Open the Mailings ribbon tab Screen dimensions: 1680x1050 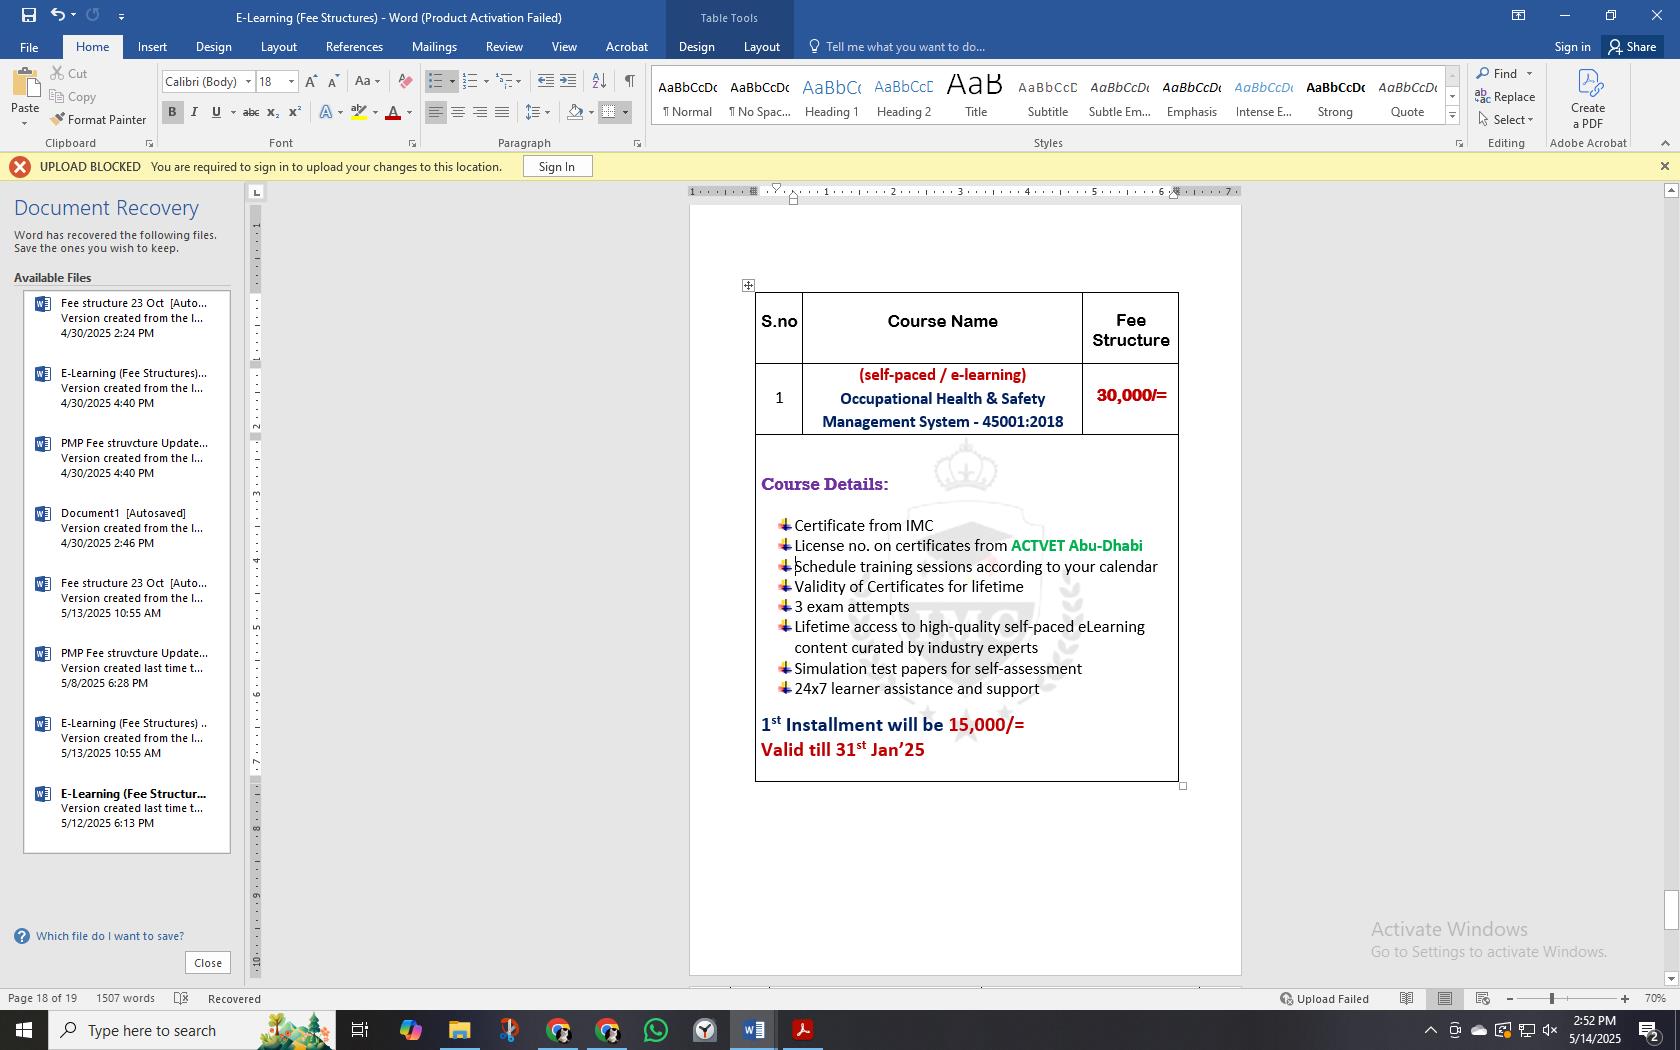click(434, 47)
